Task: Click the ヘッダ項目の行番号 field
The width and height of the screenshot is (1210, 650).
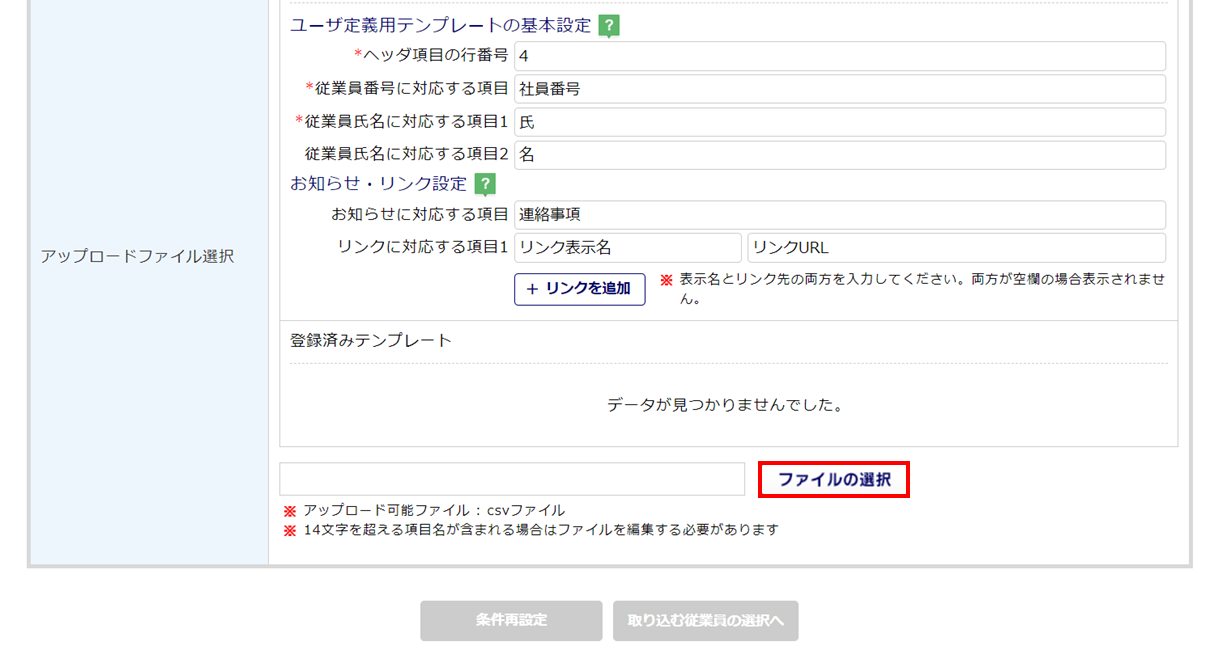Action: click(x=840, y=56)
